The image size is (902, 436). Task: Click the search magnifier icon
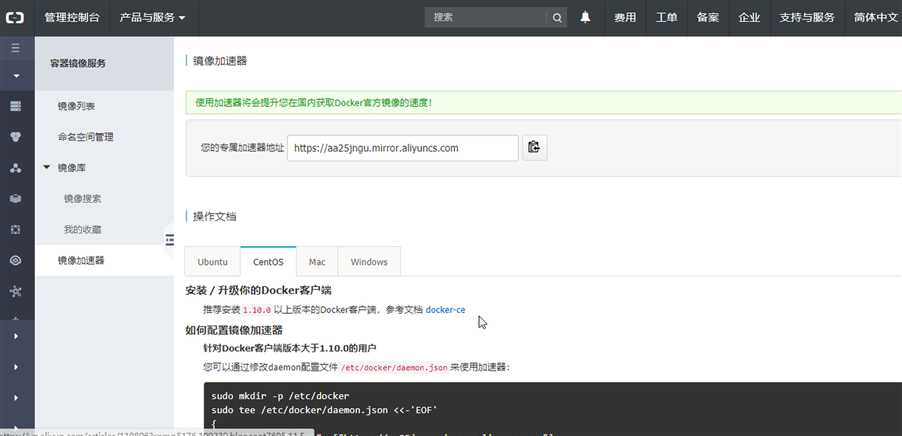pos(557,18)
